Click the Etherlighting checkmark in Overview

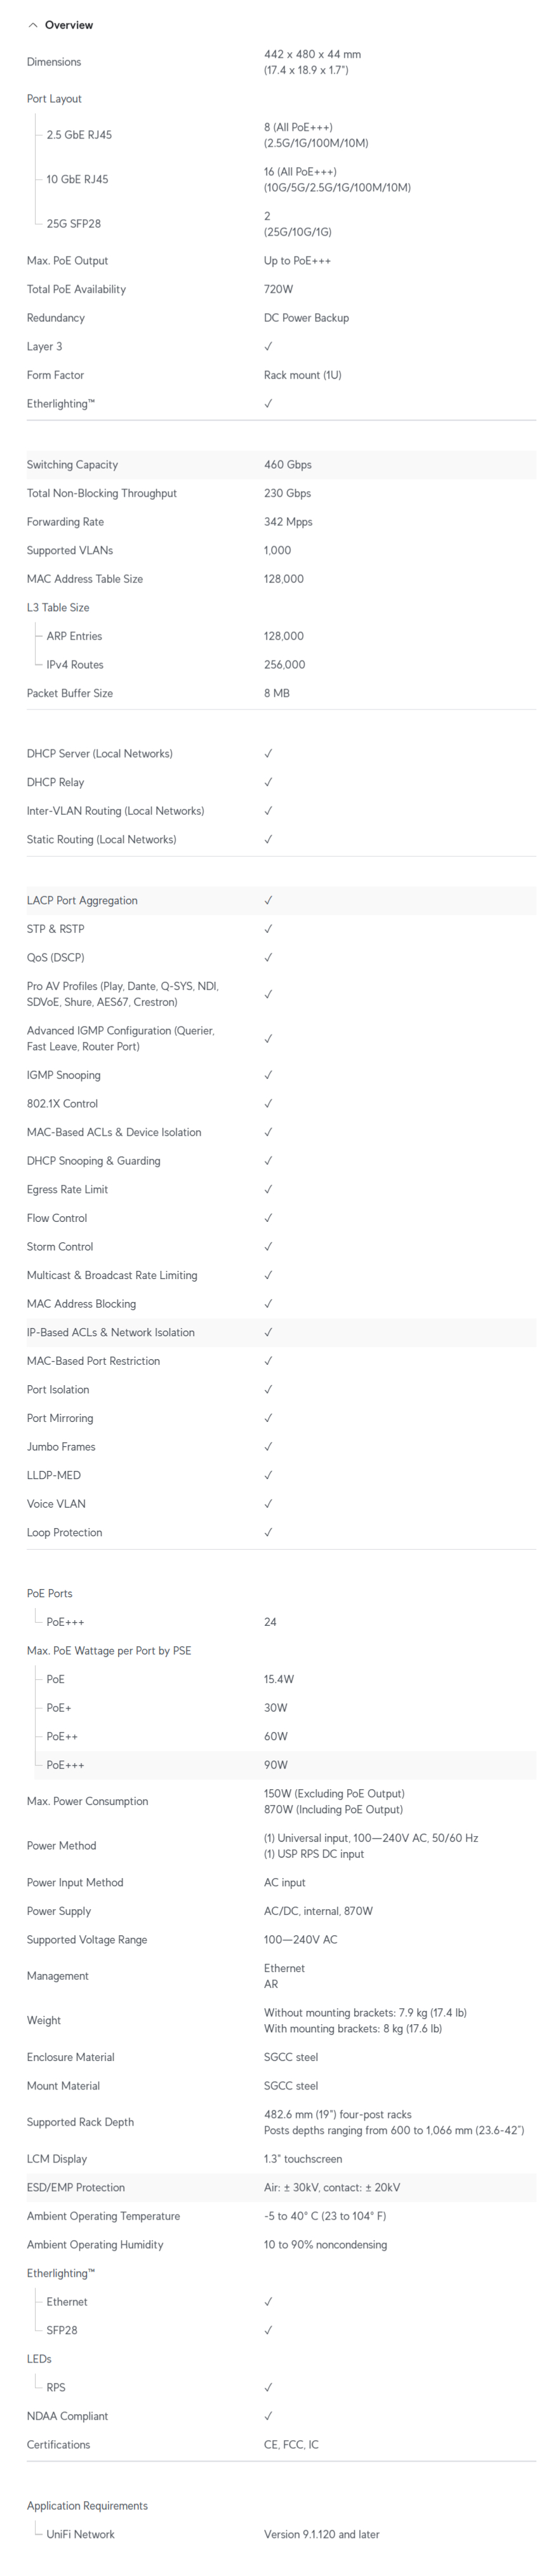(268, 403)
